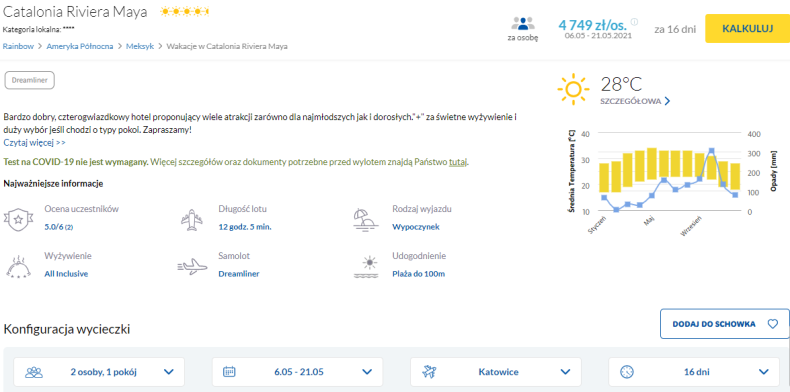The width and height of the screenshot is (790, 392).
Task: Open the 6.05 - 21.05 date dropdown
Action: [x=297, y=372]
